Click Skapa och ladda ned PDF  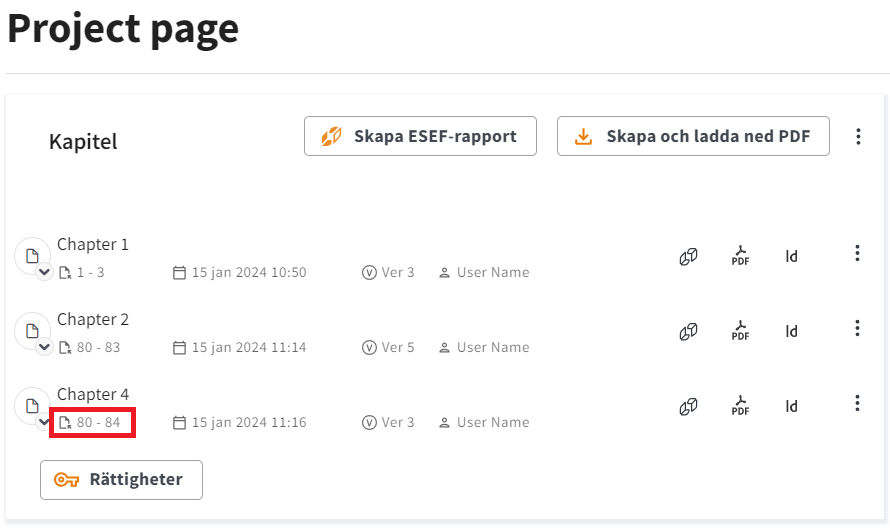click(693, 136)
